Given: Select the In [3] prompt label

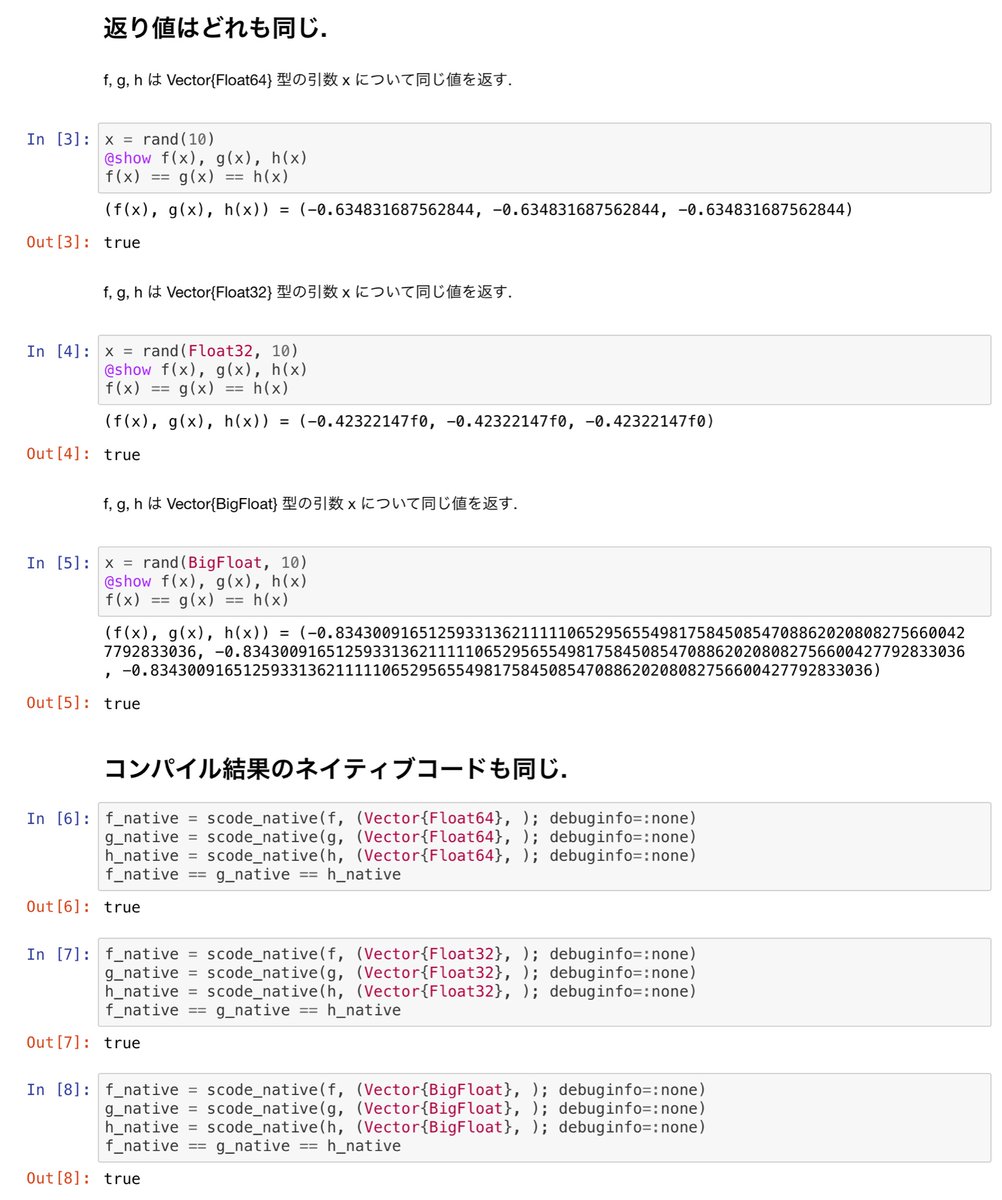Looking at the screenshot, I should (x=58, y=139).
